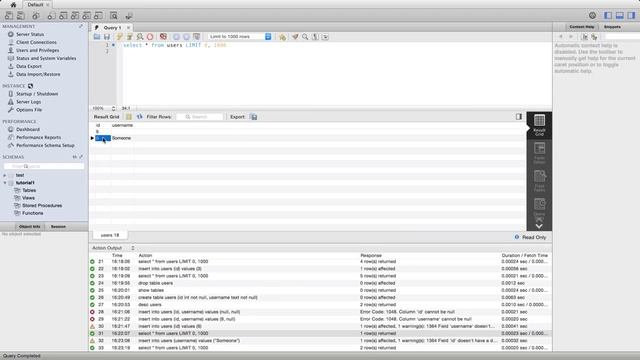Toggle continue-on-error execution icon
Screen dimensions: 640x360
pyautogui.click(x=163, y=37)
